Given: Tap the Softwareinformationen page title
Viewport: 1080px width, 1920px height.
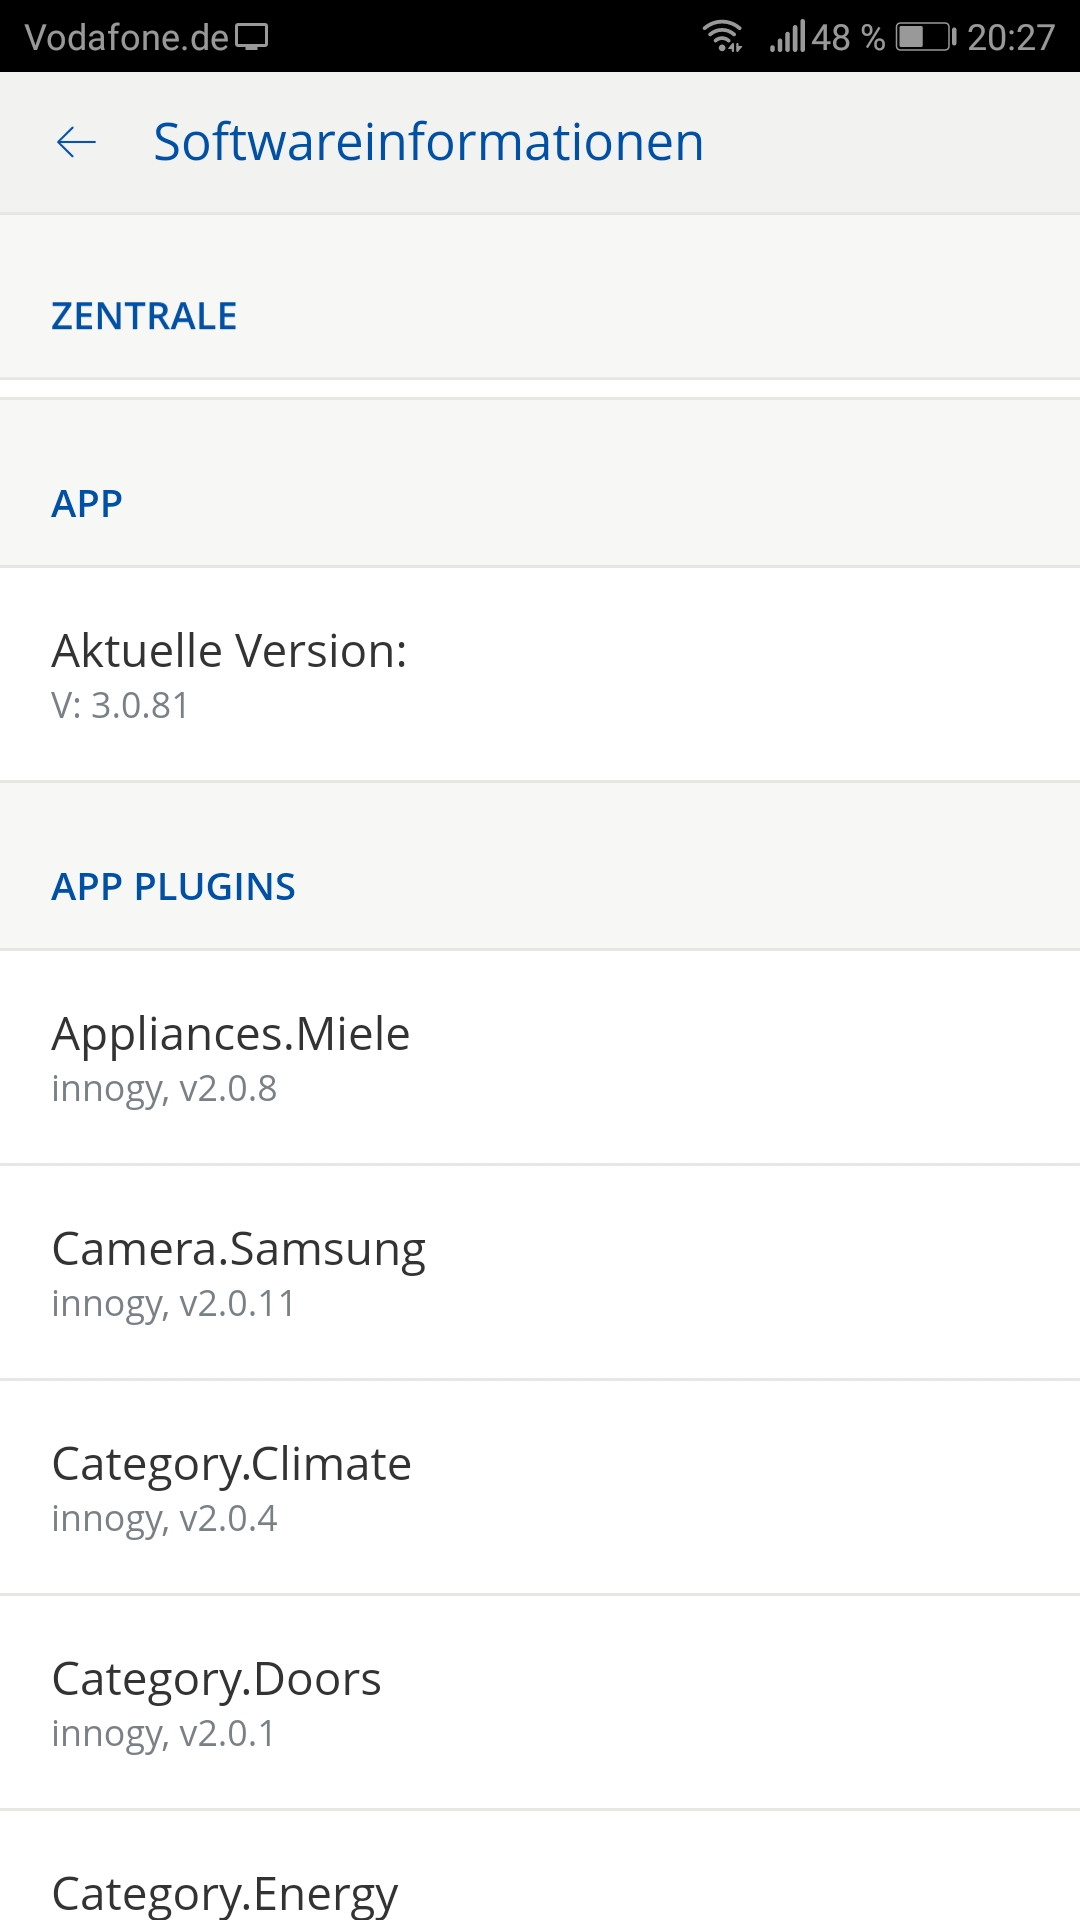Looking at the screenshot, I should 428,142.
